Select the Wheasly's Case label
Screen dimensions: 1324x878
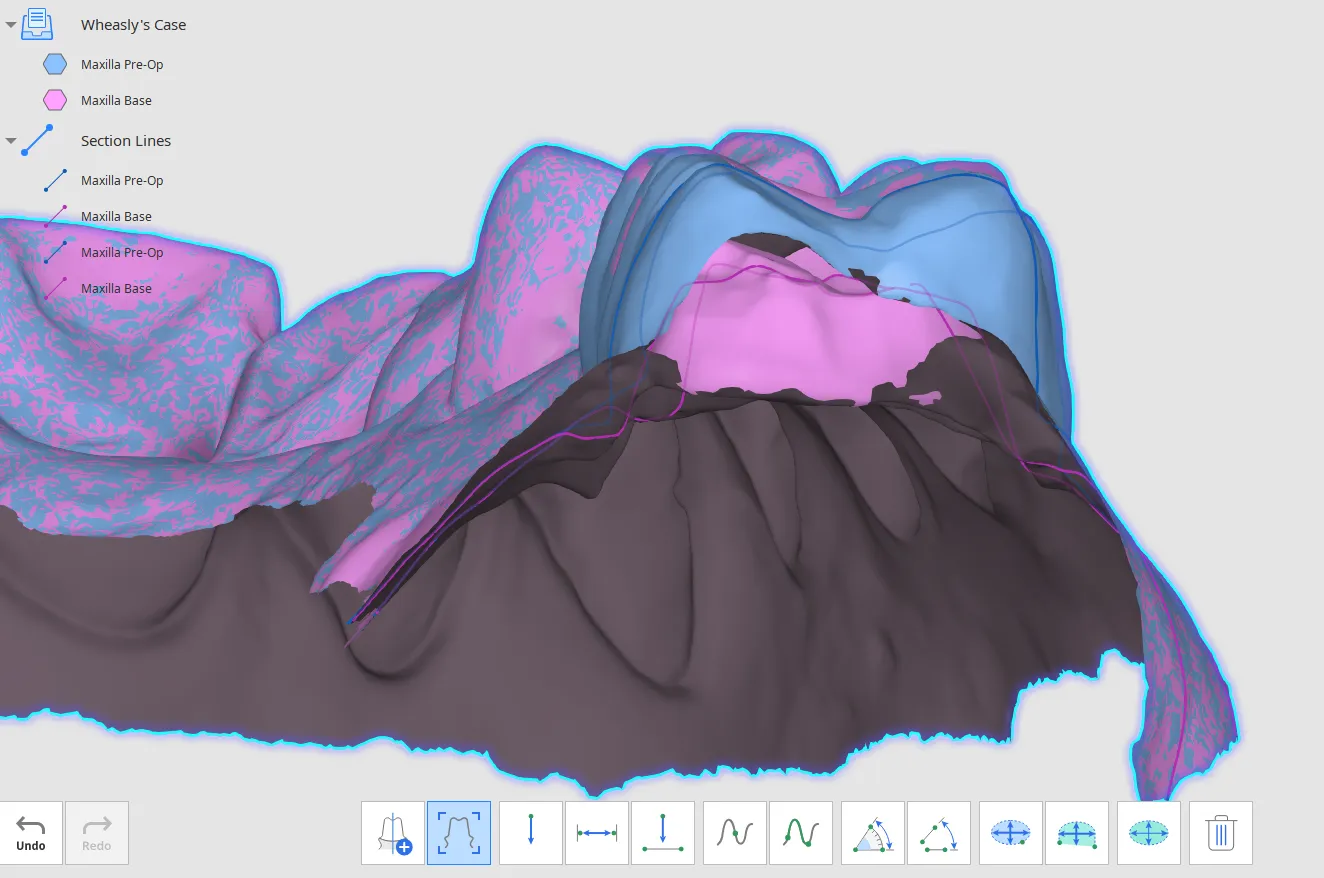pos(133,25)
